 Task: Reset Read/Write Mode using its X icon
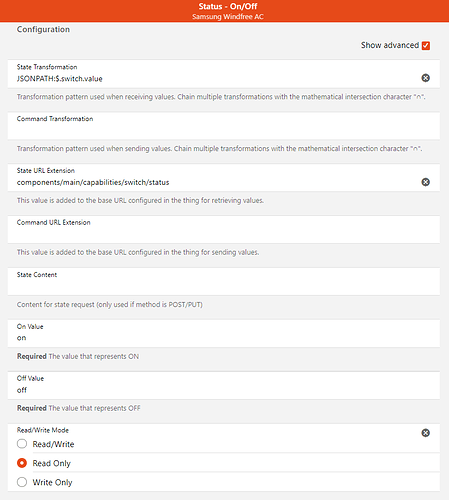(425, 433)
